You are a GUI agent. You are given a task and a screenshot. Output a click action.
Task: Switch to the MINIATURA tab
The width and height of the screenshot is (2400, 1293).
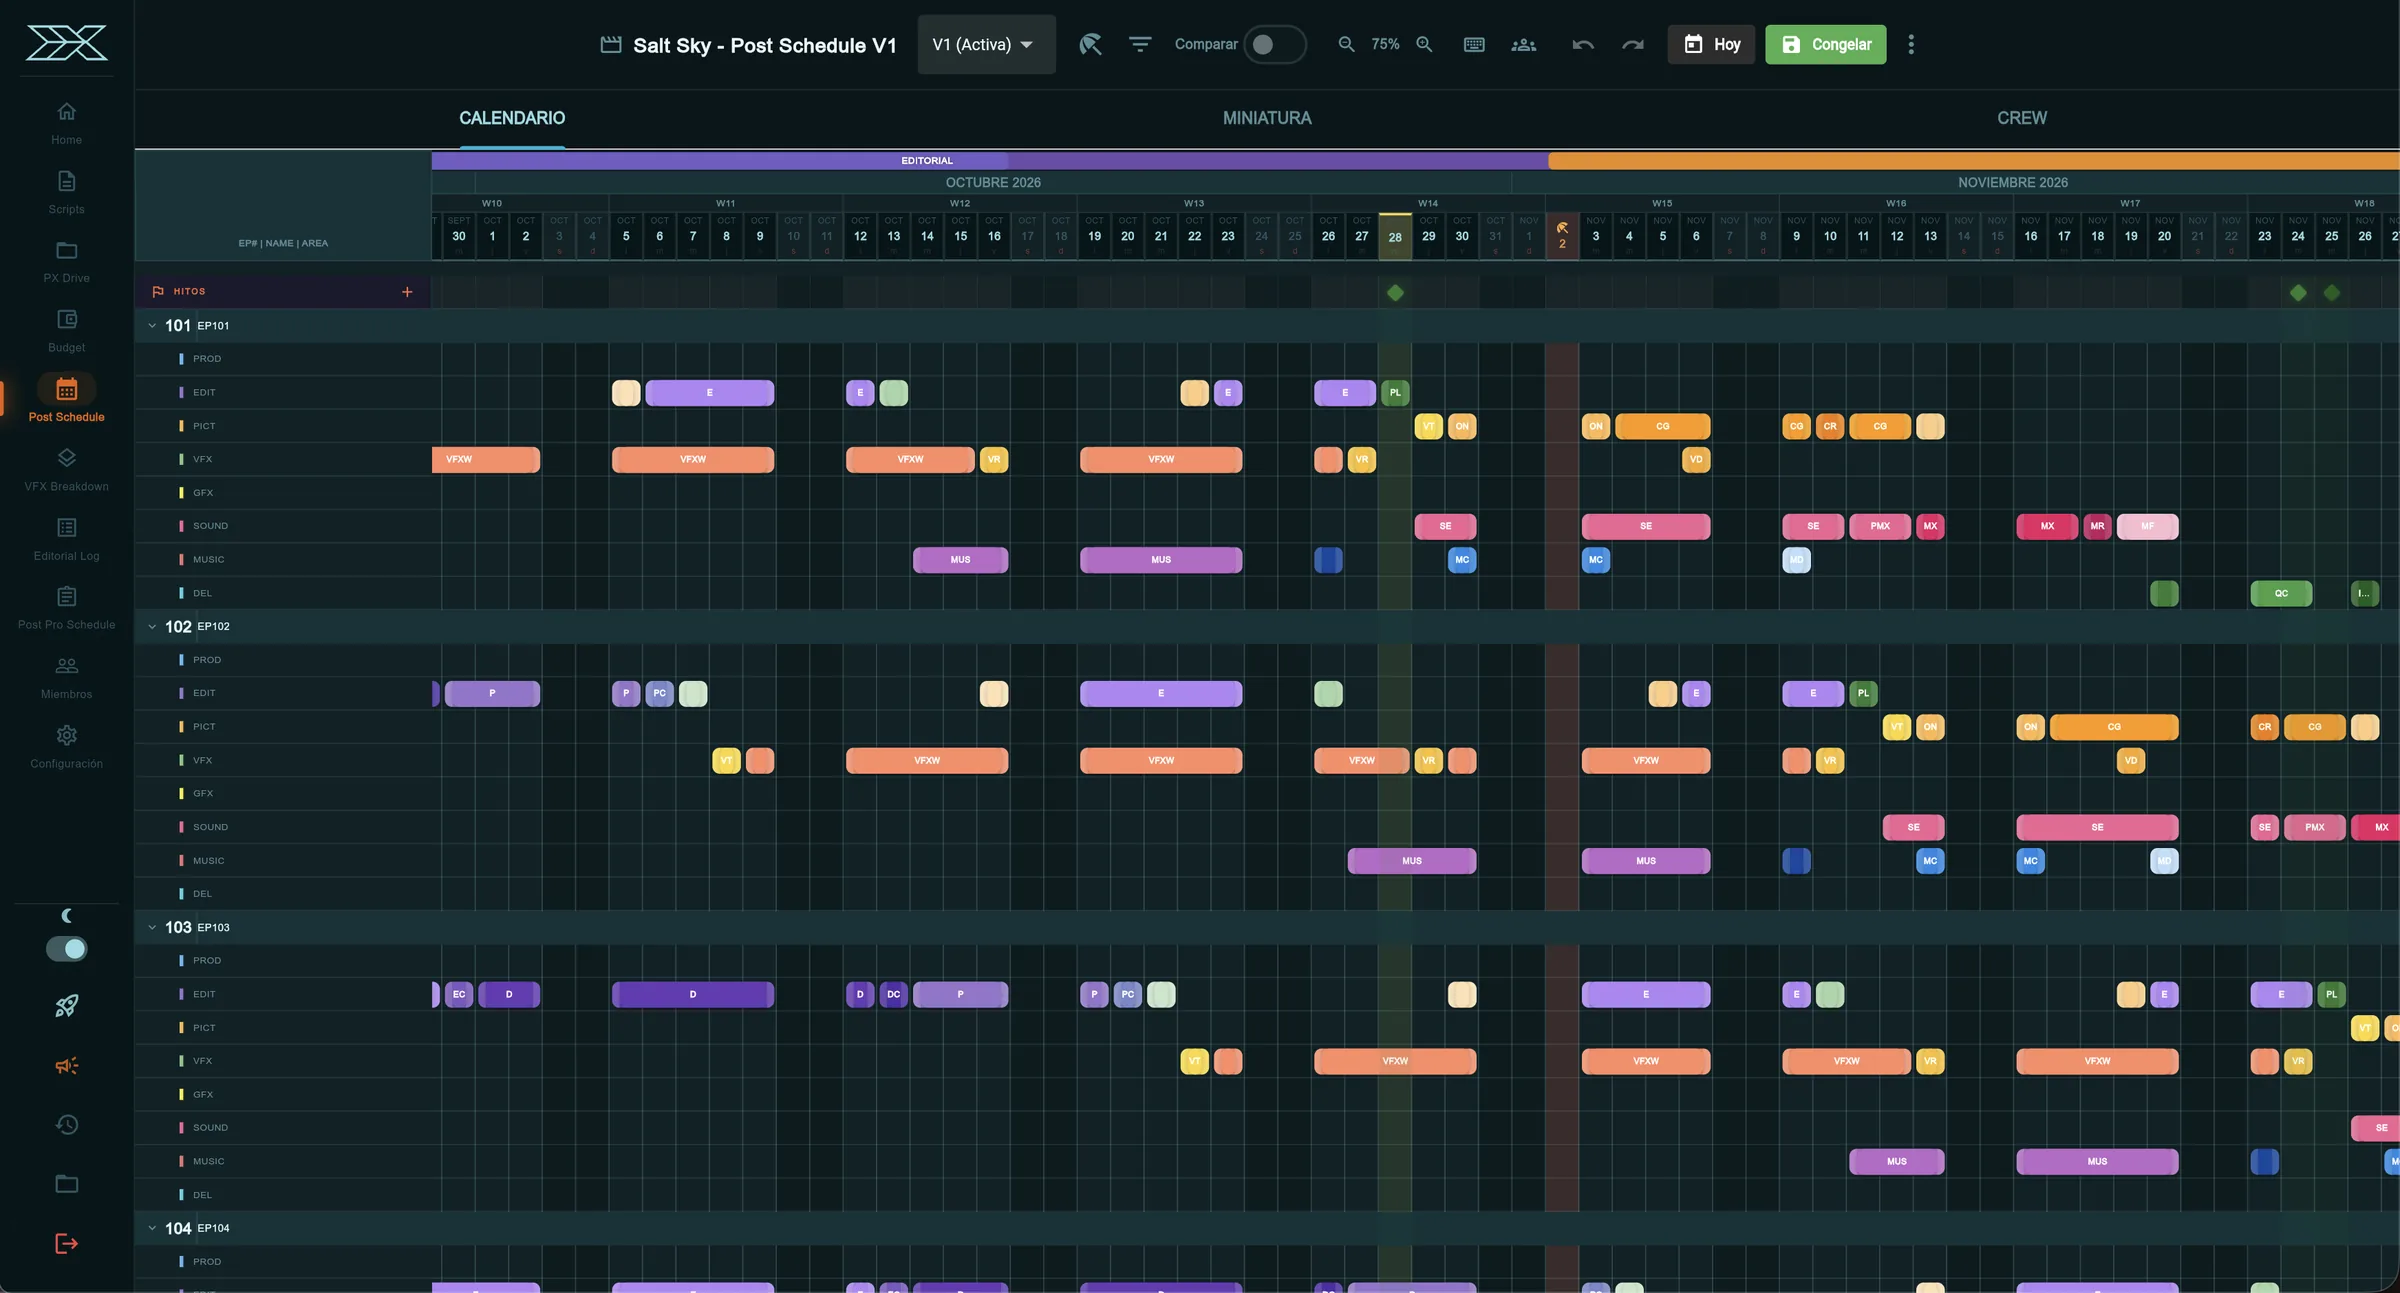(1267, 118)
